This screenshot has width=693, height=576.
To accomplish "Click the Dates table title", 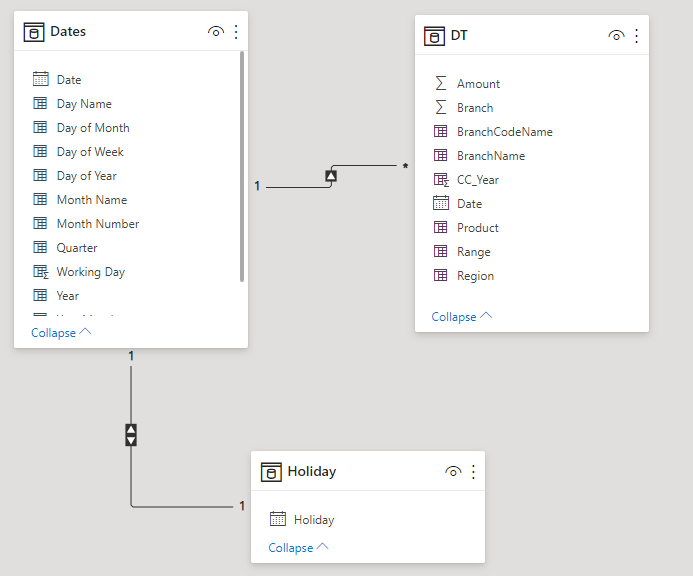I will tap(68, 31).
